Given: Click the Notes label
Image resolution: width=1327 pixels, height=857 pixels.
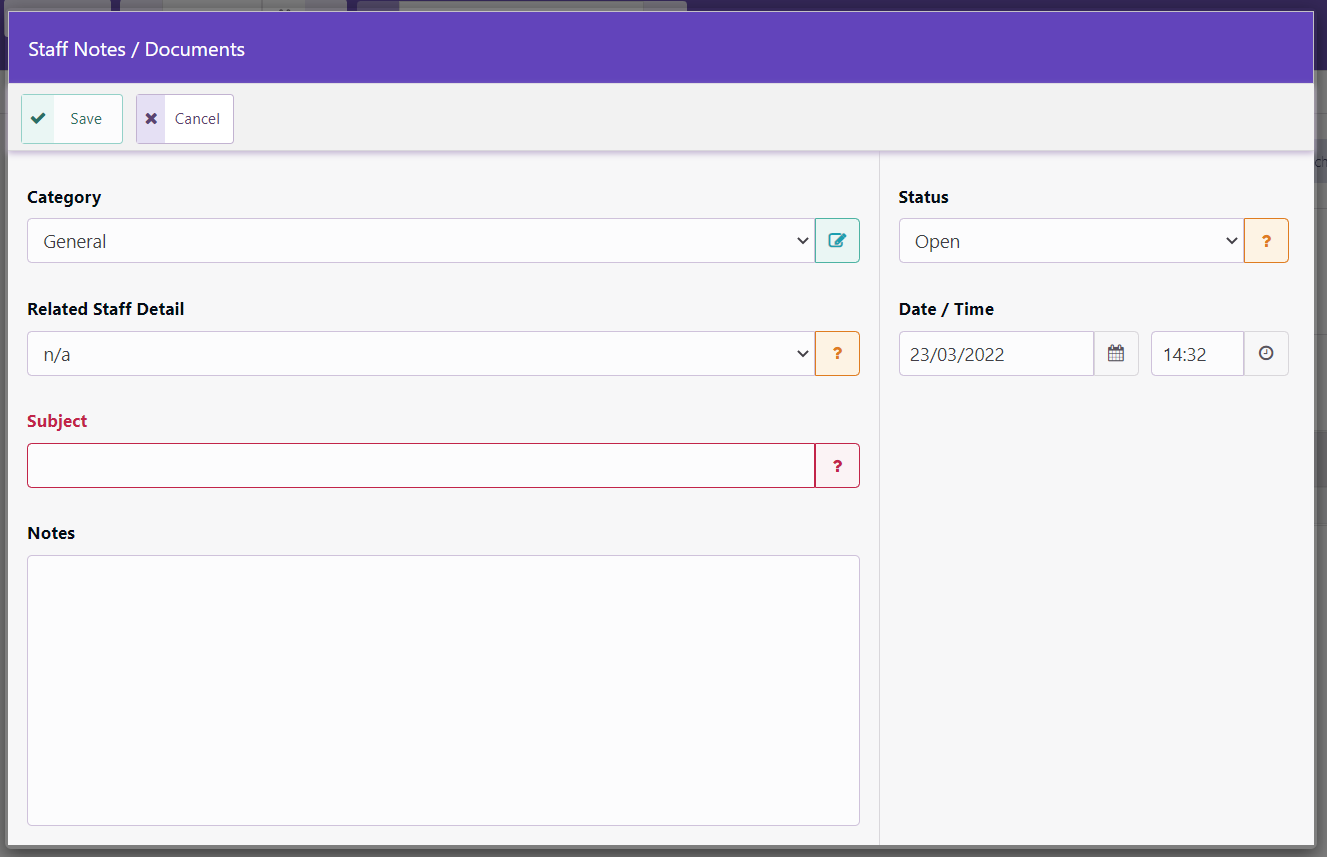Looking at the screenshot, I should (x=51, y=533).
